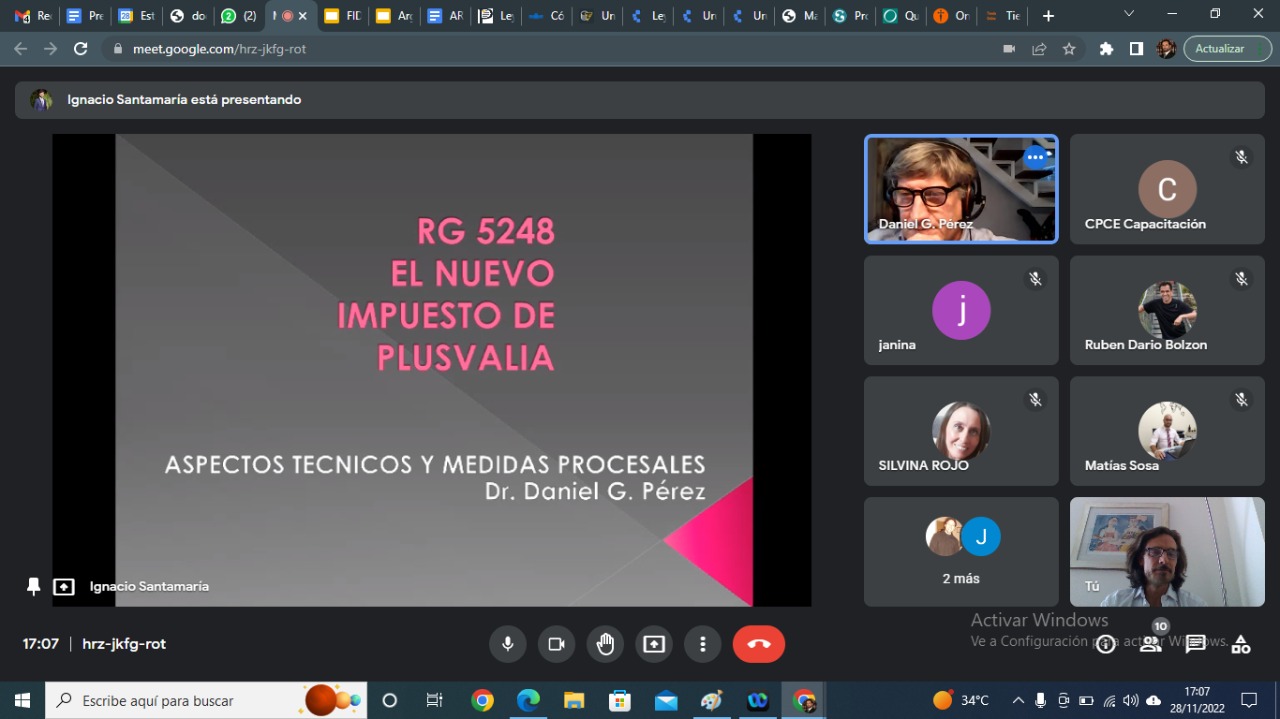
Task: Open the more options three-dot menu
Action: 703,644
